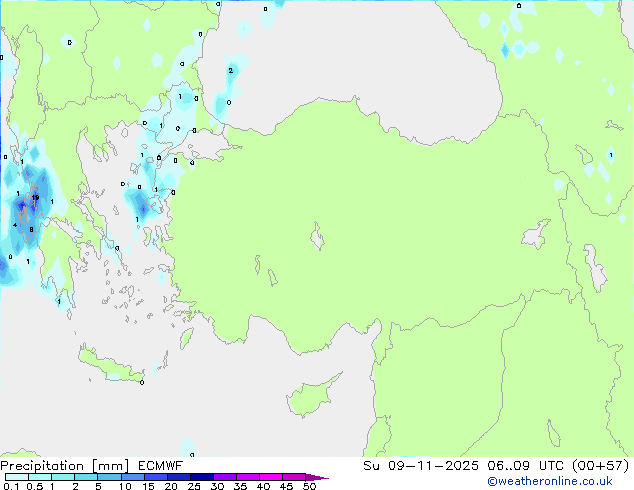Viewport: 634px width, 490px height.
Task: Select the 45–50 mm legend swatch
Action: [x=294, y=477]
